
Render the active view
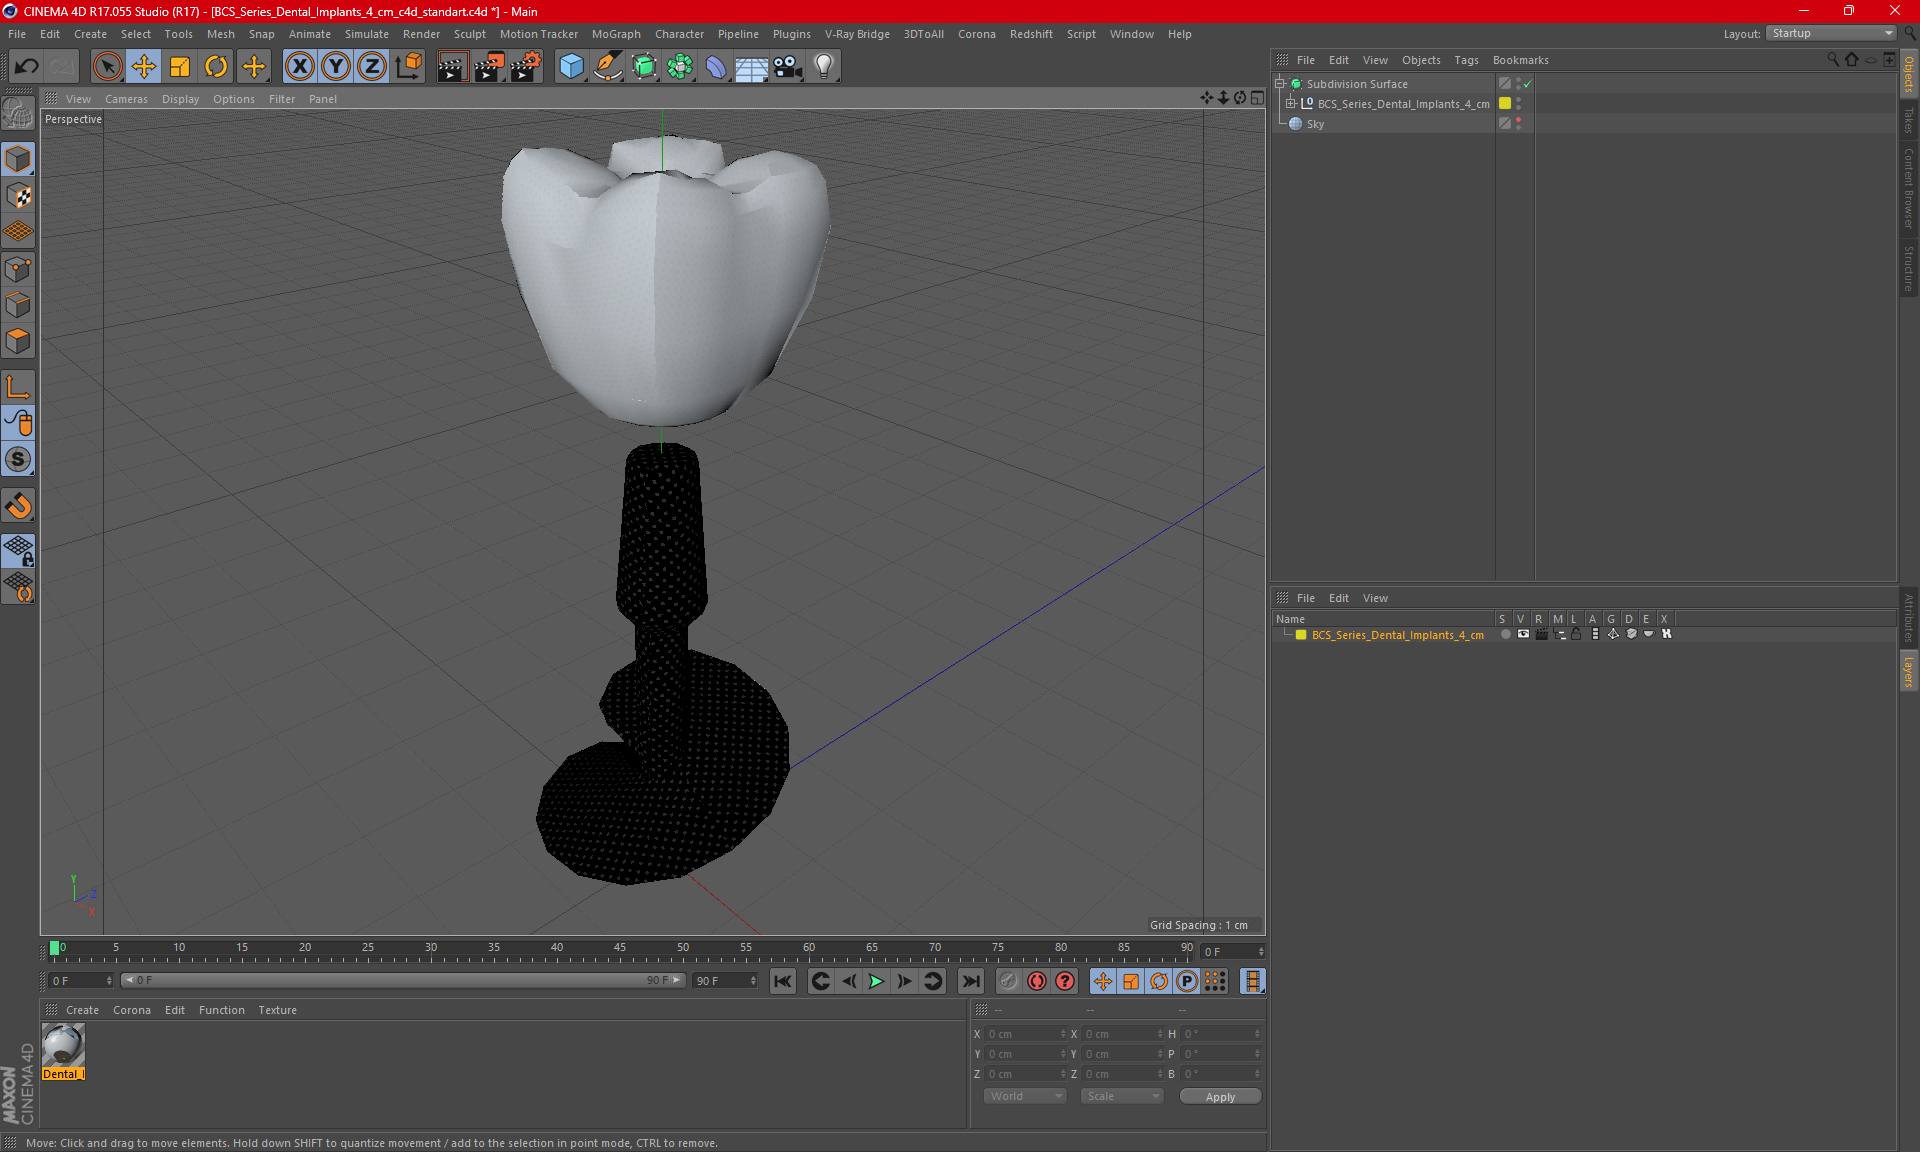[452, 67]
